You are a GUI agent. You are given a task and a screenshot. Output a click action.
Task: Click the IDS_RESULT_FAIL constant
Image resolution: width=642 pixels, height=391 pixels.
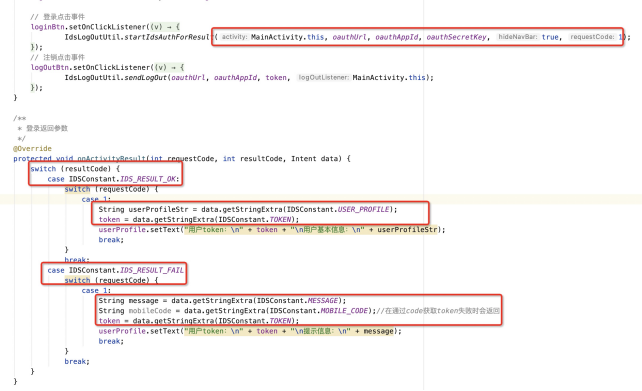coord(151,271)
